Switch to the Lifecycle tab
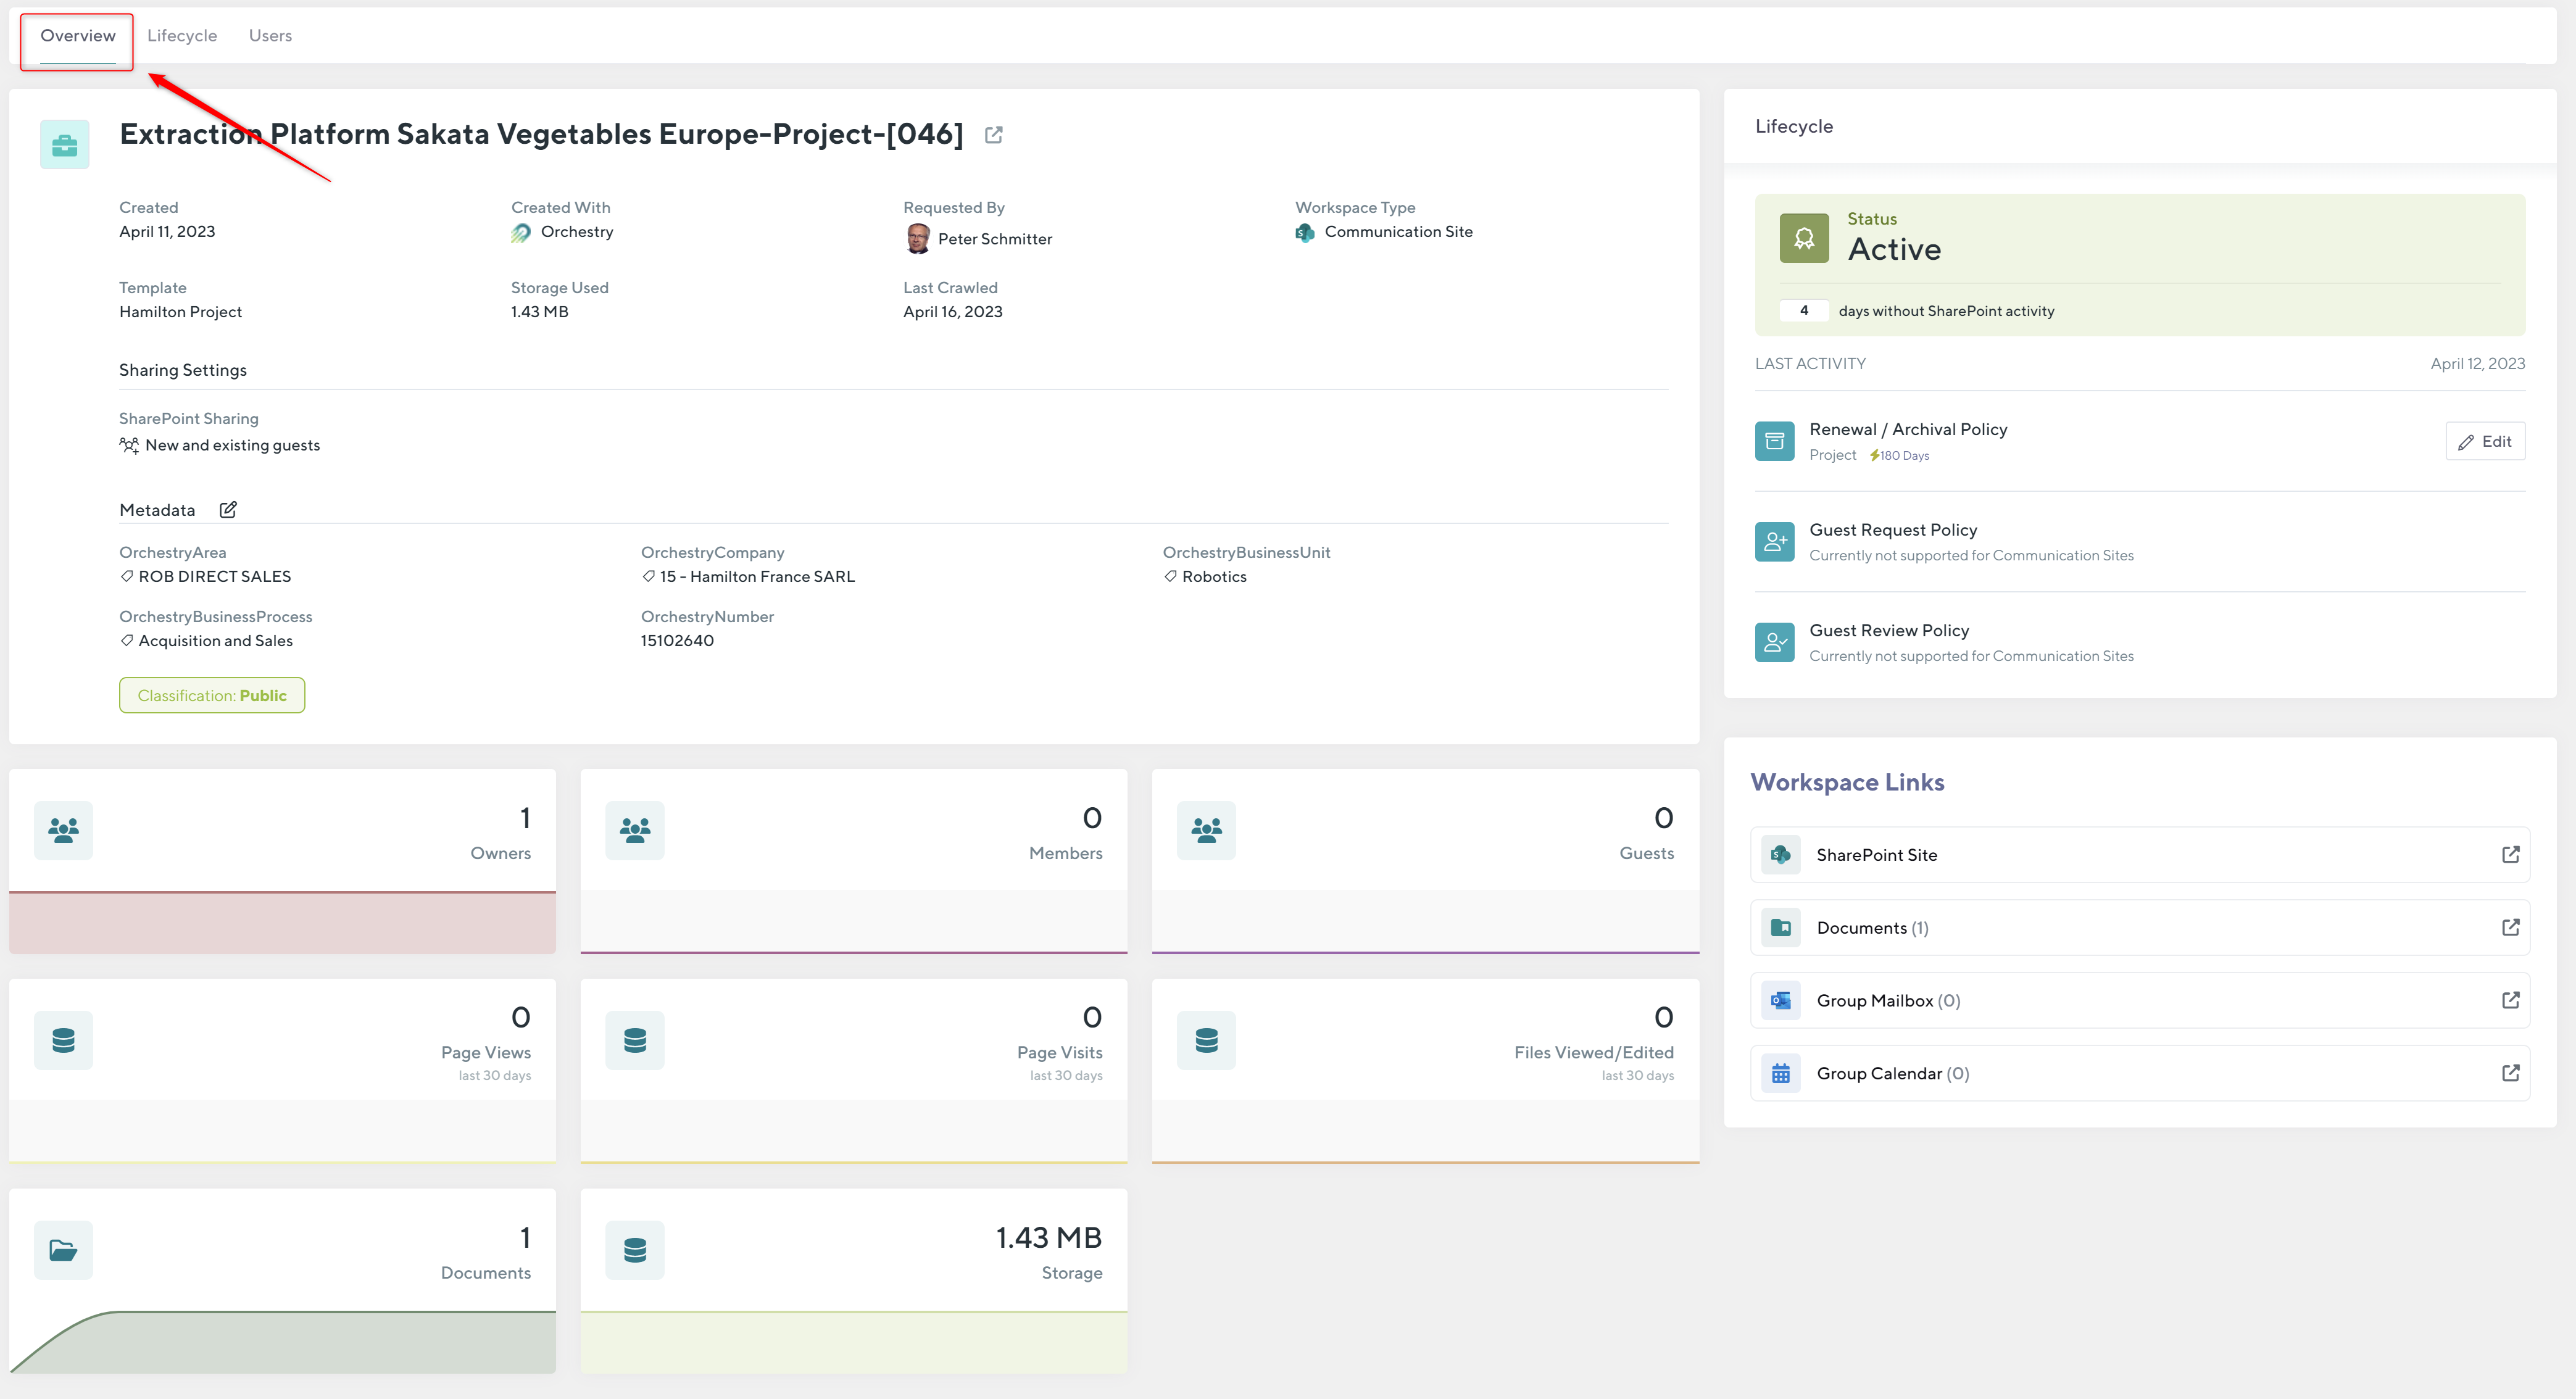 (x=182, y=36)
